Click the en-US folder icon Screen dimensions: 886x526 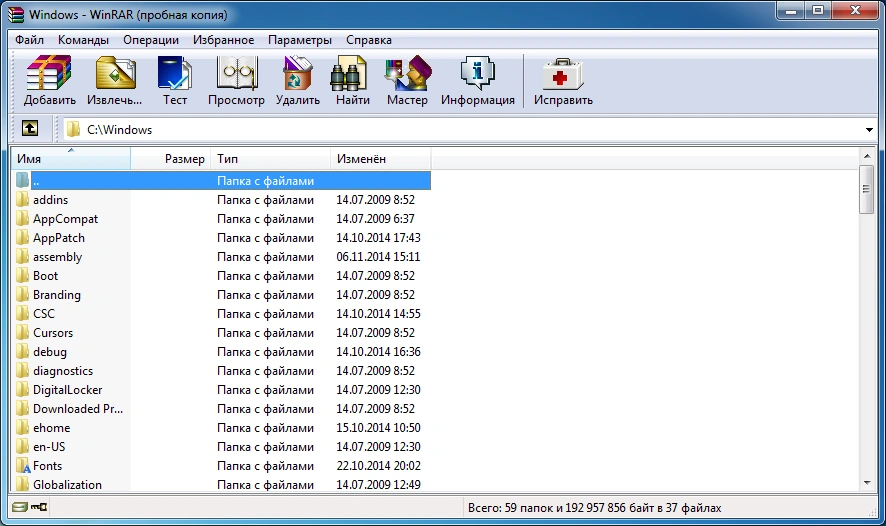point(22,446)
